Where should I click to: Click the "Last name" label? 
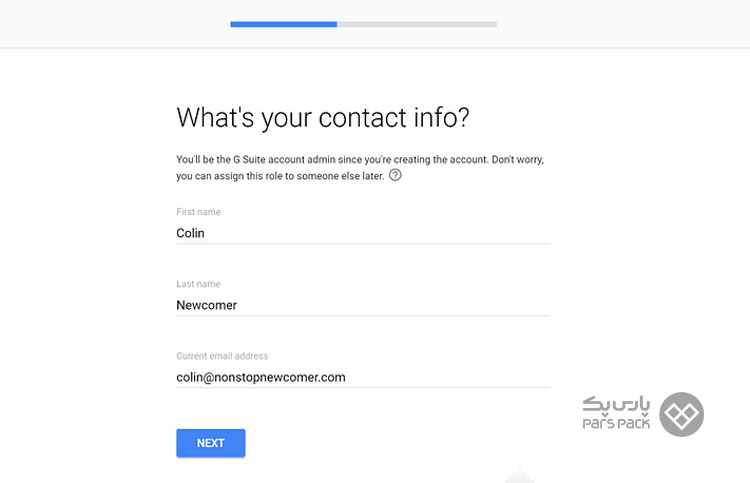pos(199,284)
